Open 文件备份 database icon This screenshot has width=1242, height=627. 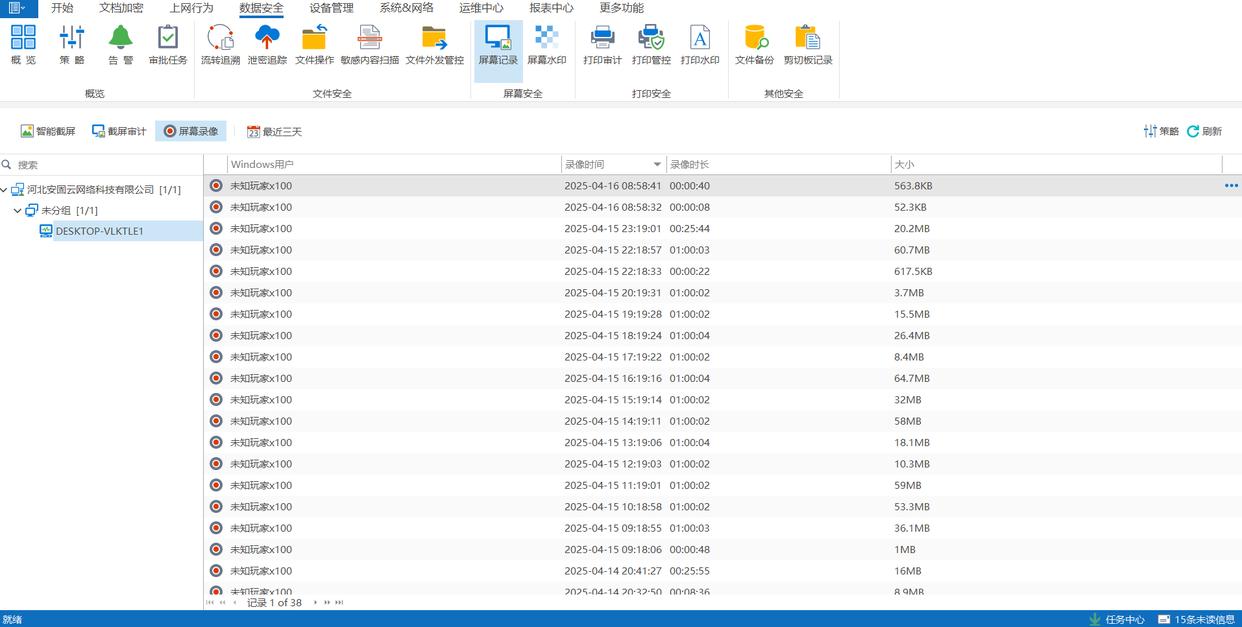pos(754,44)
